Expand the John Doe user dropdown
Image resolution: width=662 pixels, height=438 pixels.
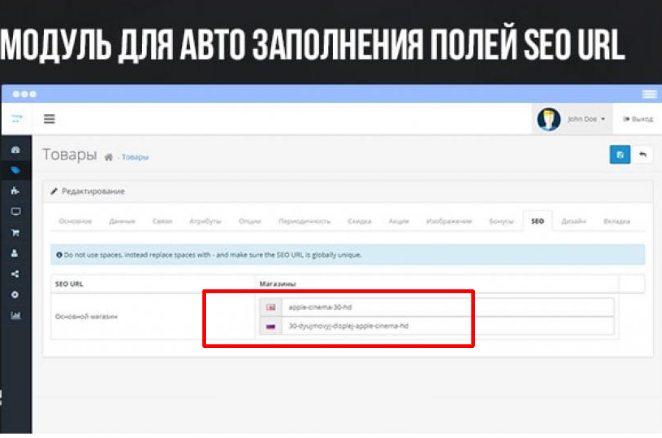[x=574, y=119]
